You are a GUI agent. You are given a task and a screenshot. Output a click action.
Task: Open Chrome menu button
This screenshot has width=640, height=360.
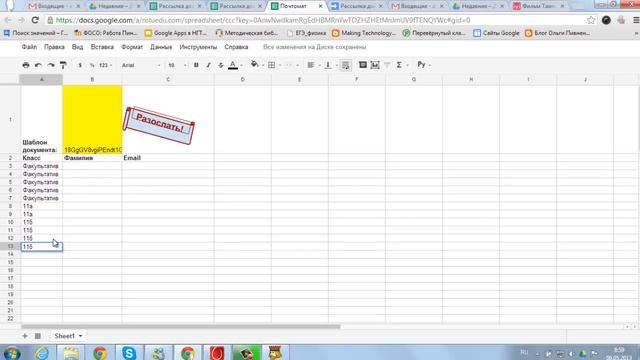[x=636, y=20]
